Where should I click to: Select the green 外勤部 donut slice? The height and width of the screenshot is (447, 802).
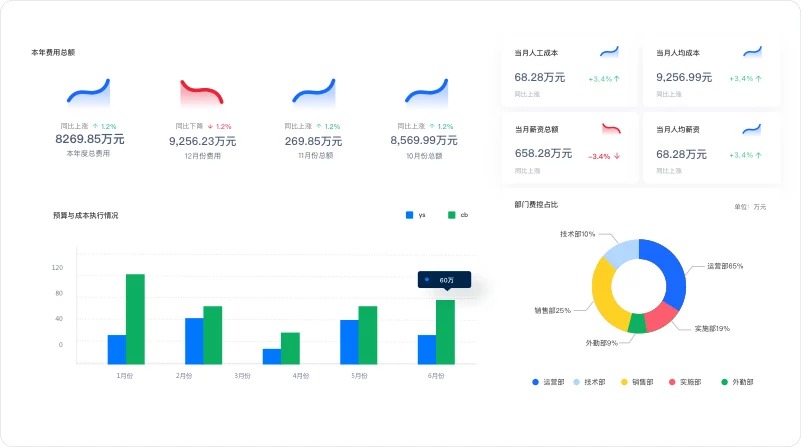637,324
